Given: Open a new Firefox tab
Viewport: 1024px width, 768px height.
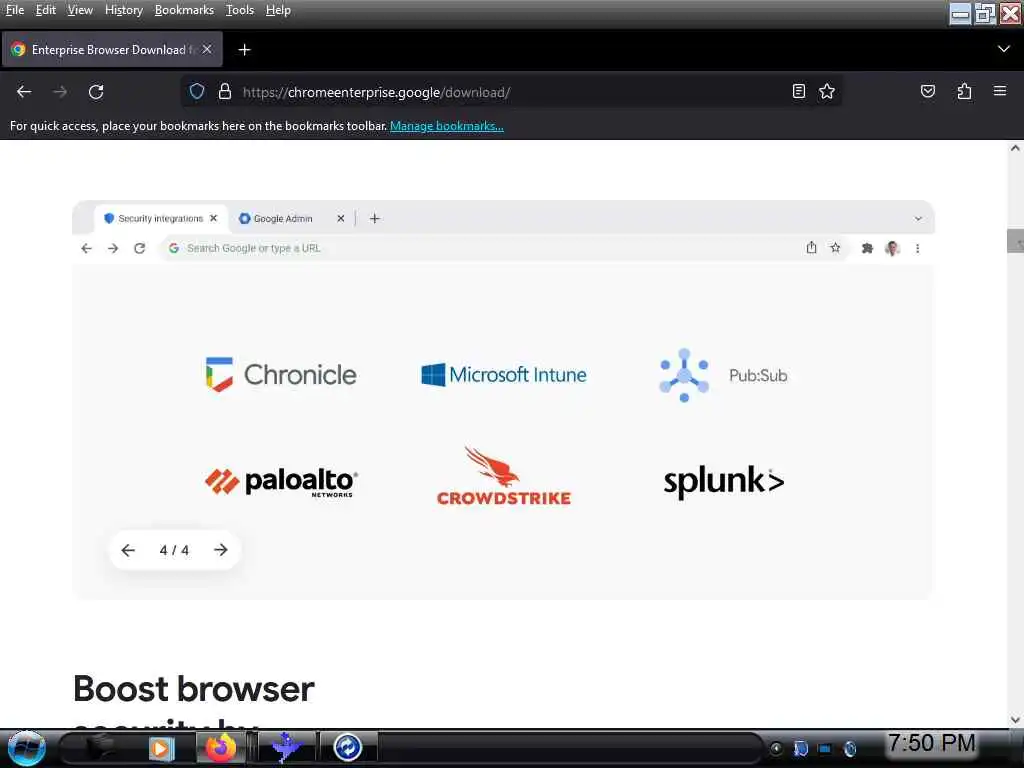Looking at the screenshot, I should click(244, 50).
